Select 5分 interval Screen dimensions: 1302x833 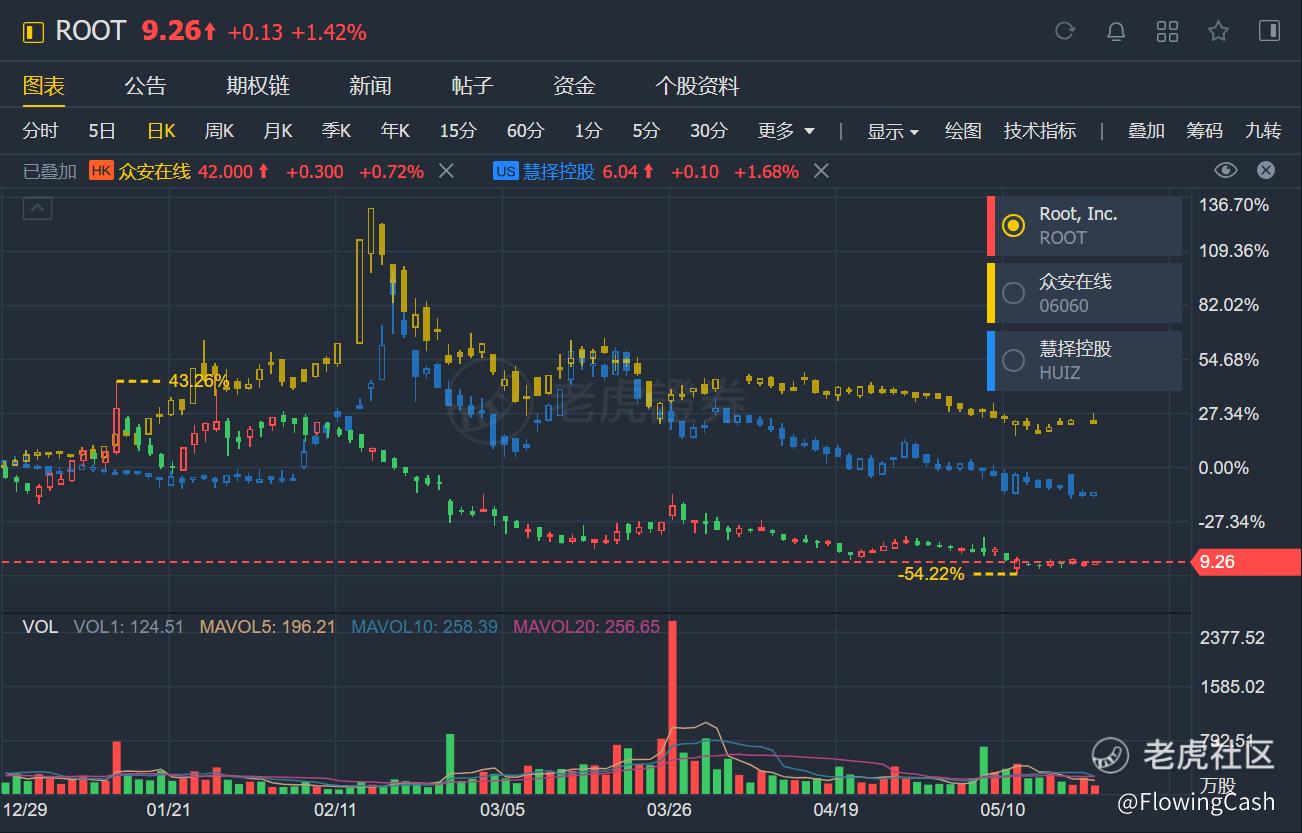tap(647, 131)
